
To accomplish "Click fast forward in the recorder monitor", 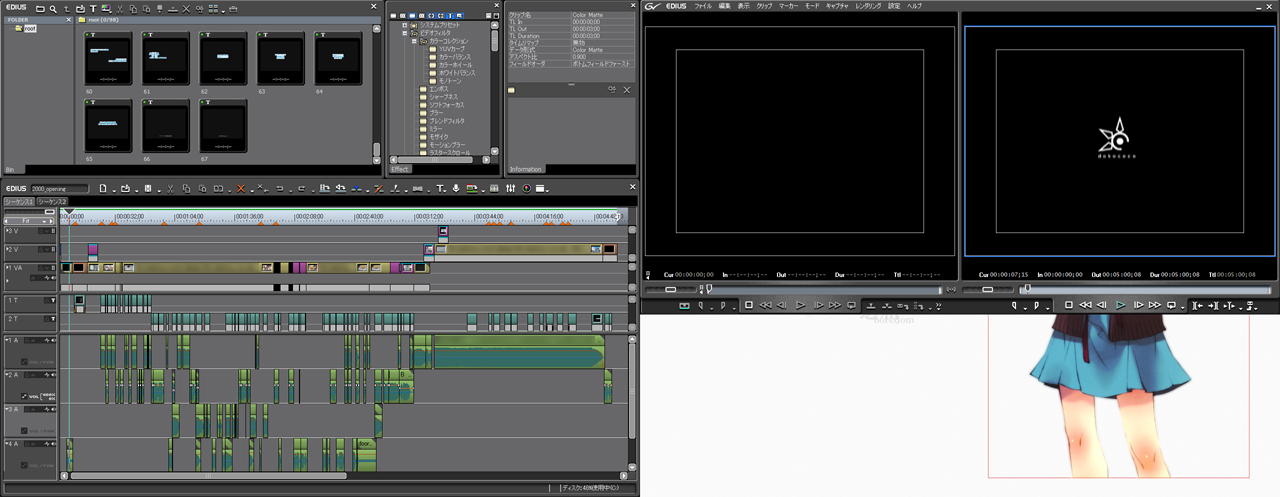I will click(x=1154, y=304).
